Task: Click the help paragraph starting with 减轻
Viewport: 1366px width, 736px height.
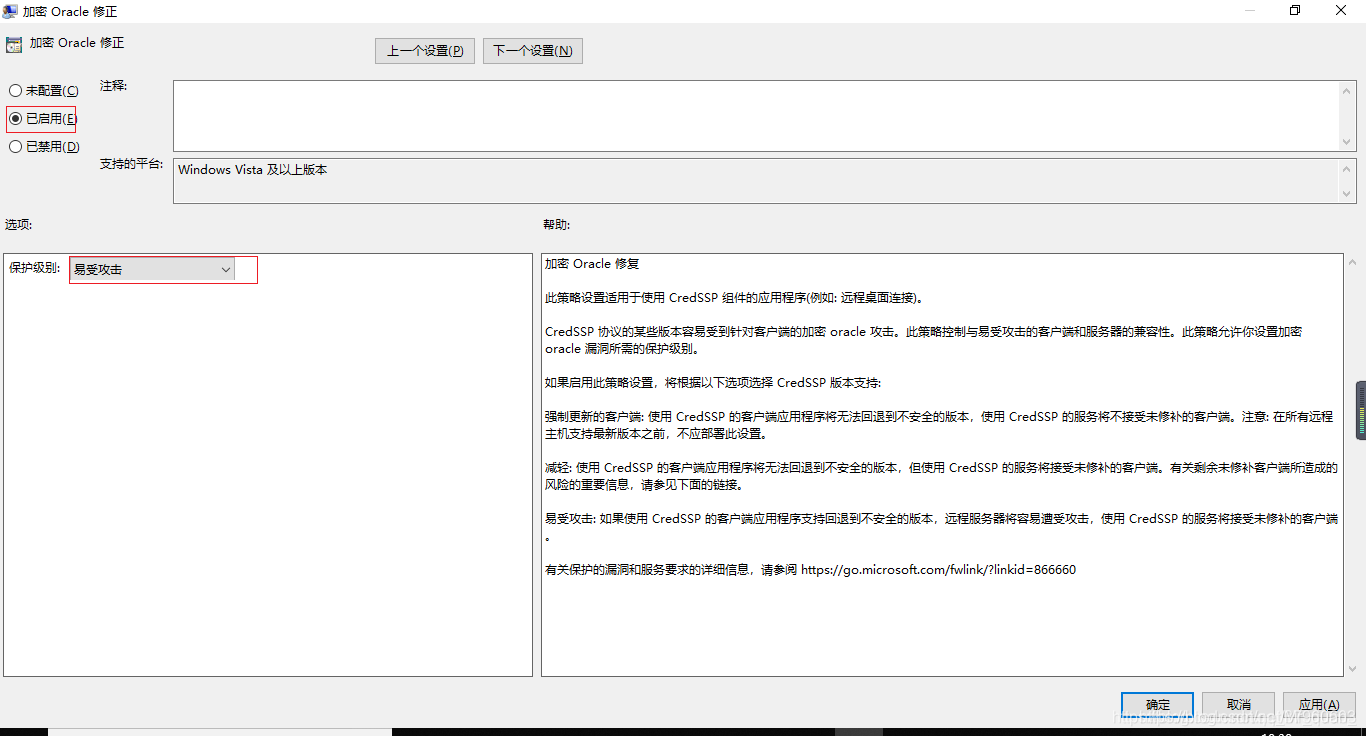Action: (941, 476)
